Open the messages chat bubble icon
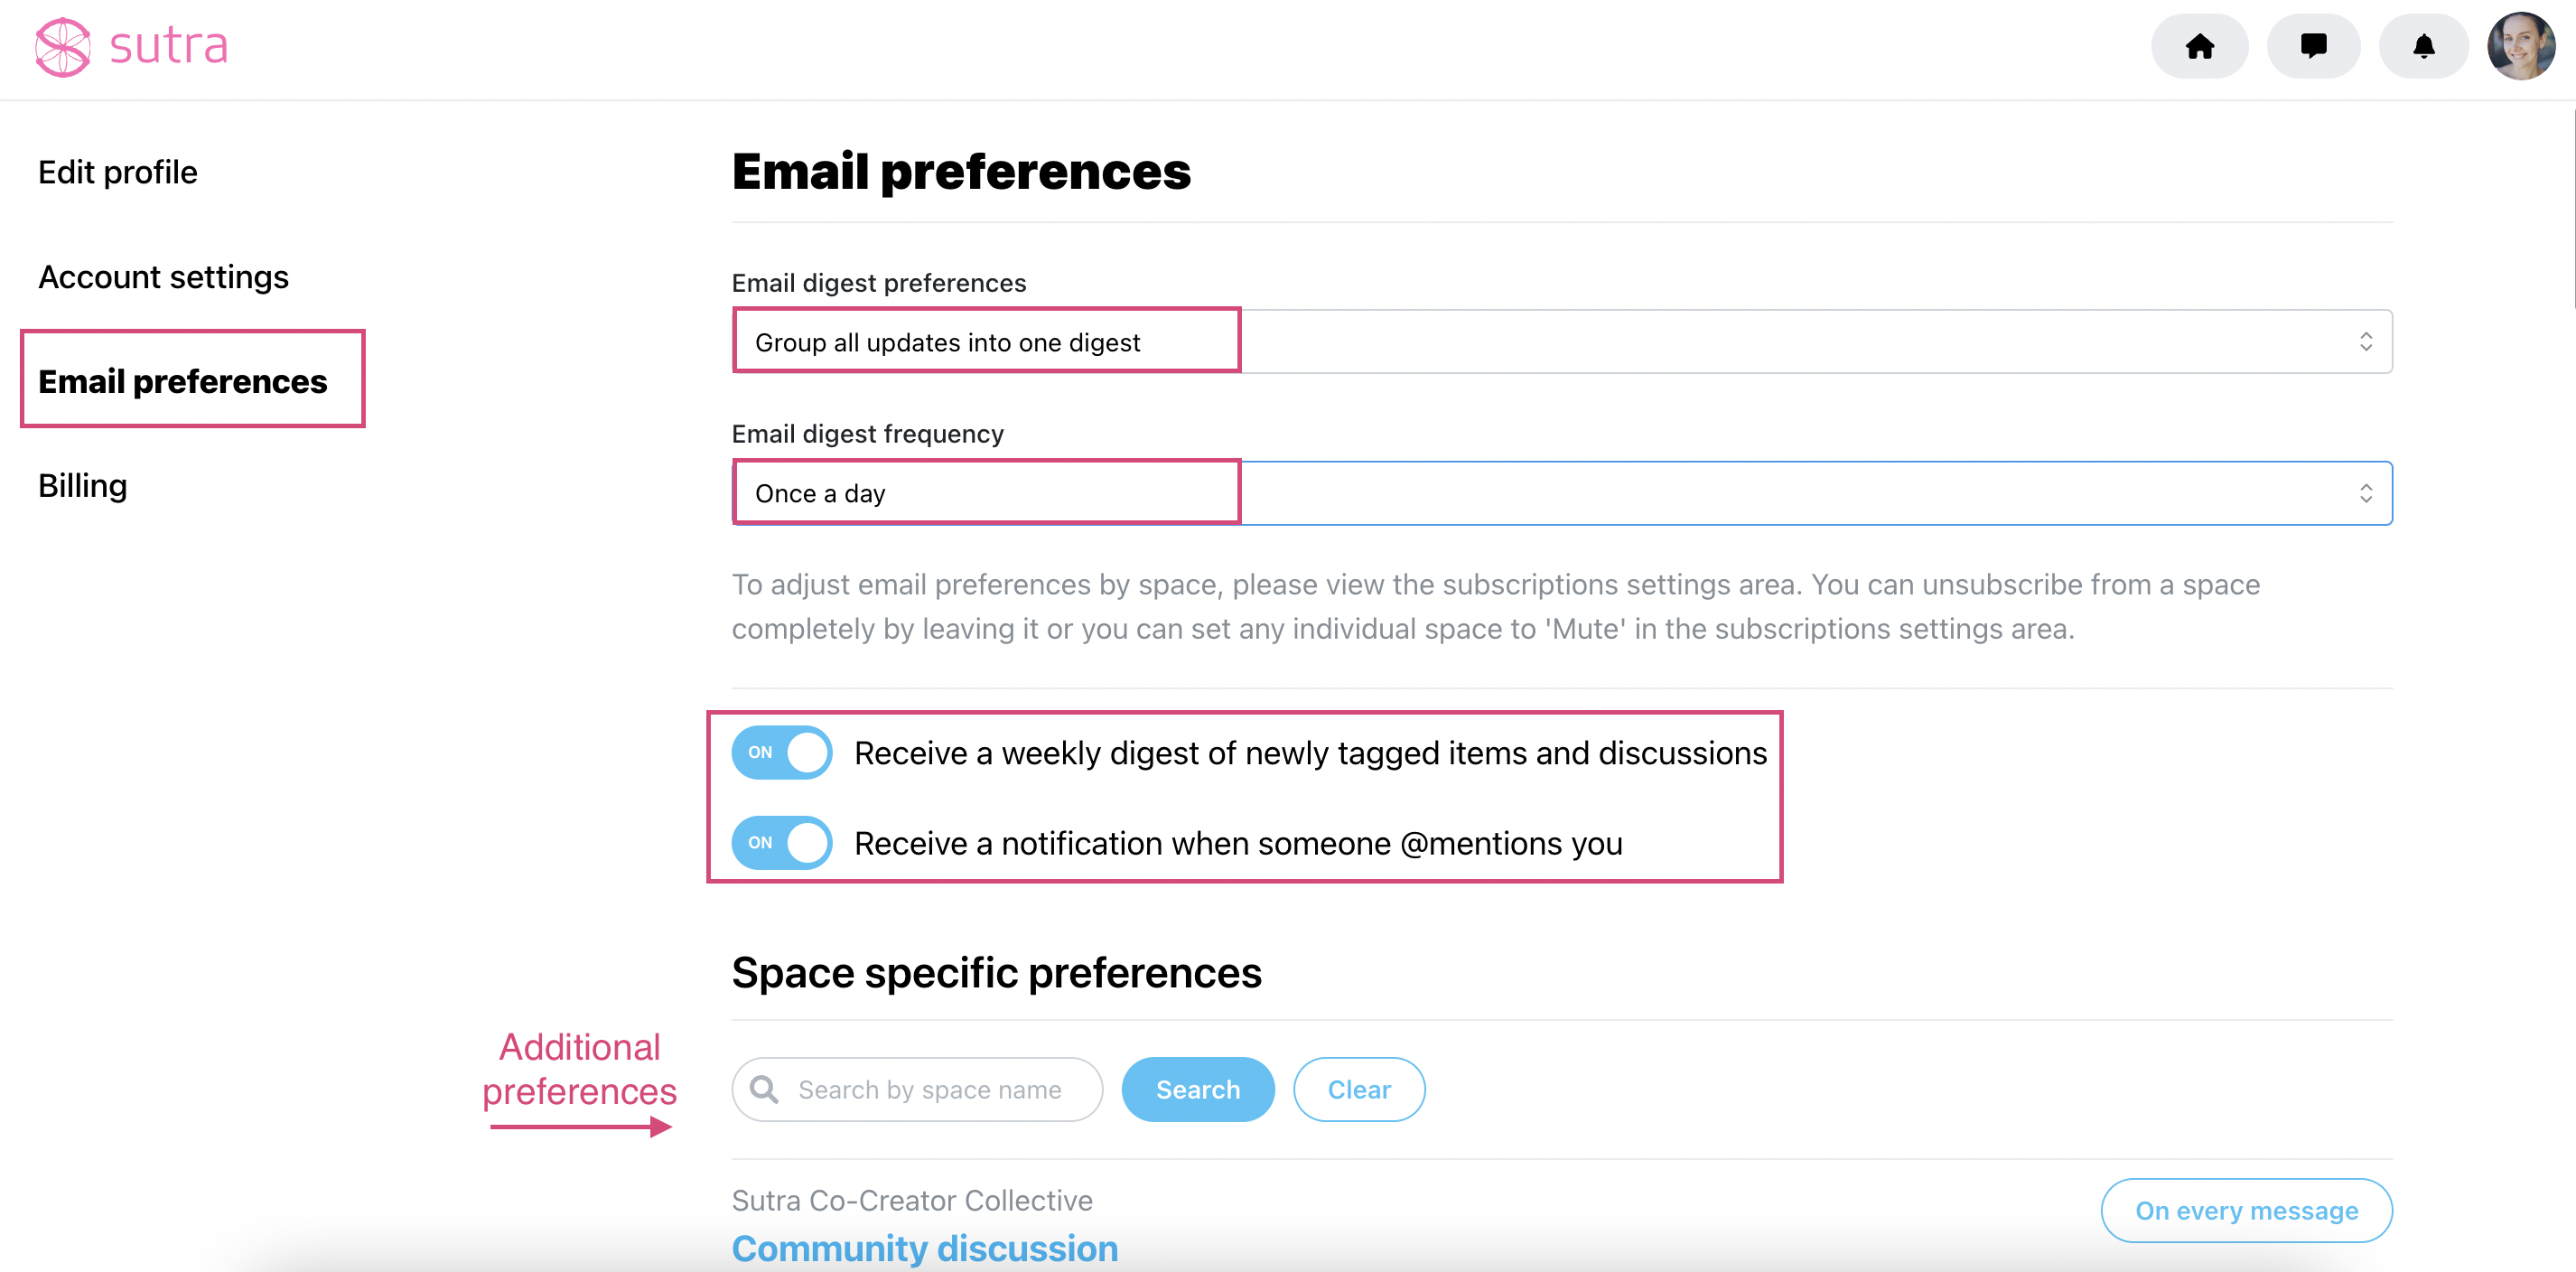2576x1272 pixels. click(x=2313, y=46)
